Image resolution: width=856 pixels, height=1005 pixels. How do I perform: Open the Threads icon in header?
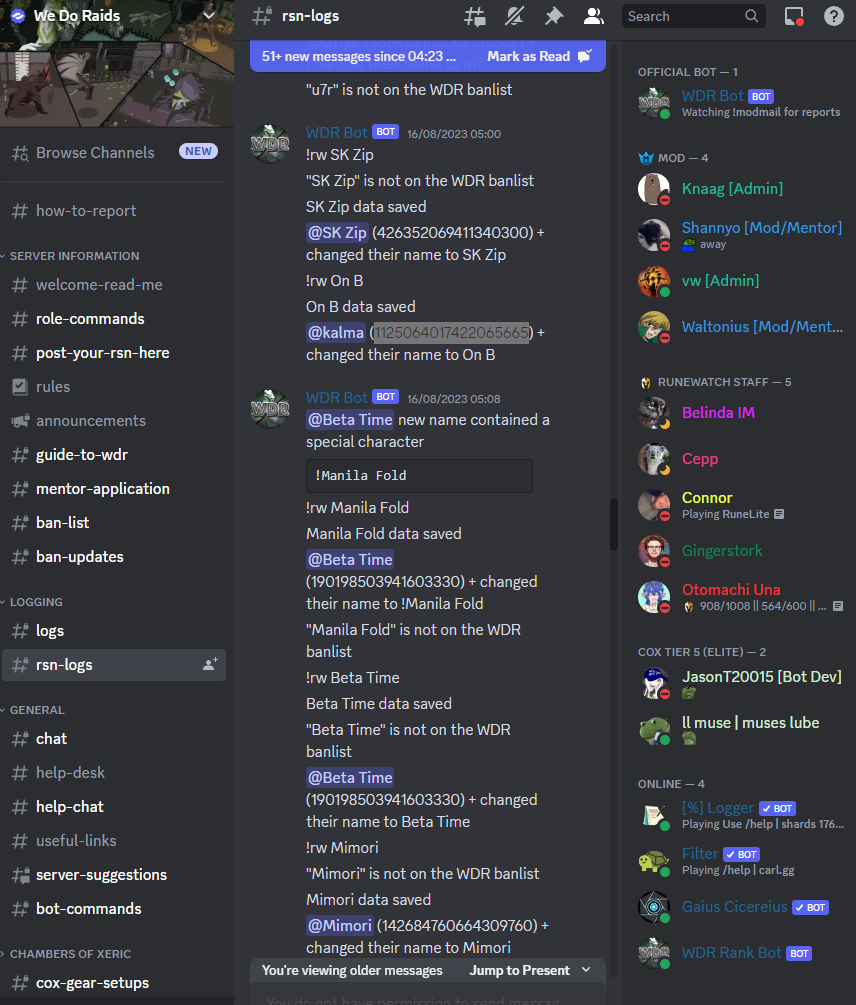(x=474, y=16)
